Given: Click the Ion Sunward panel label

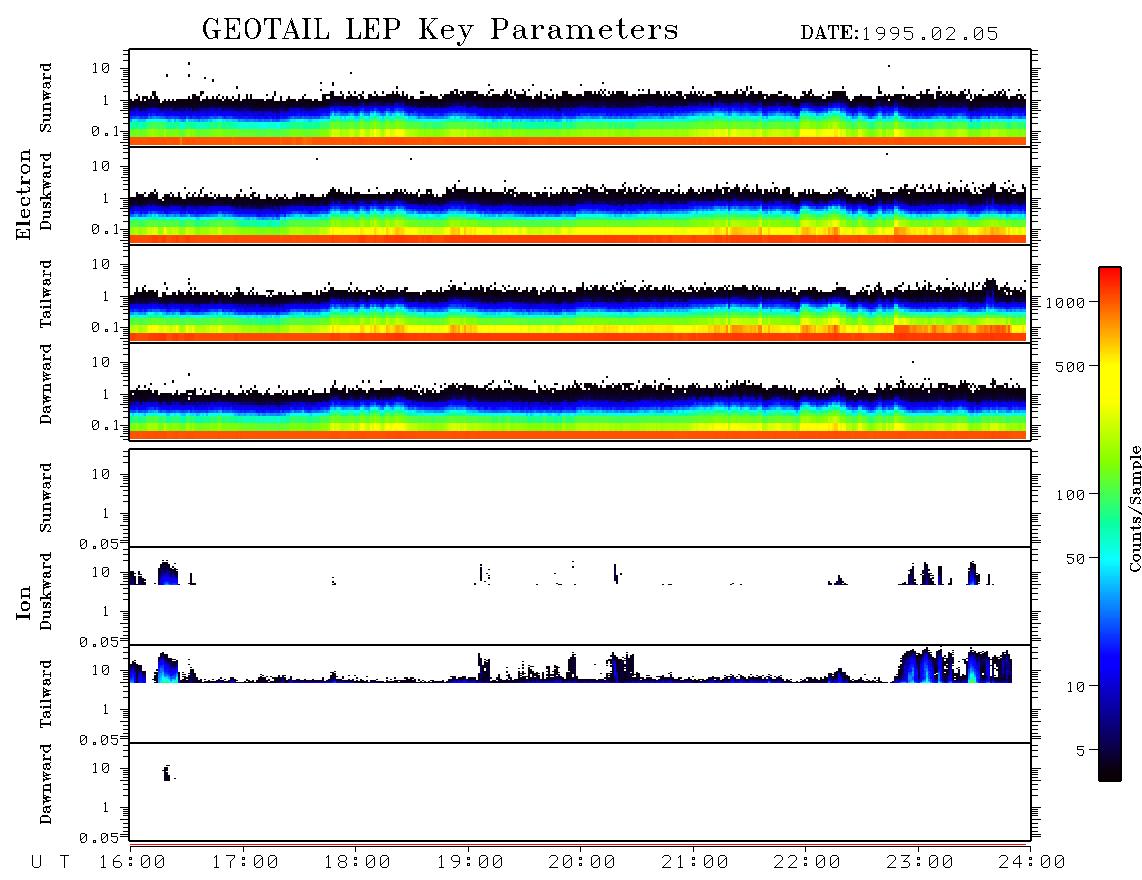Looking at the screenshot, I should (x=45, y=497).
